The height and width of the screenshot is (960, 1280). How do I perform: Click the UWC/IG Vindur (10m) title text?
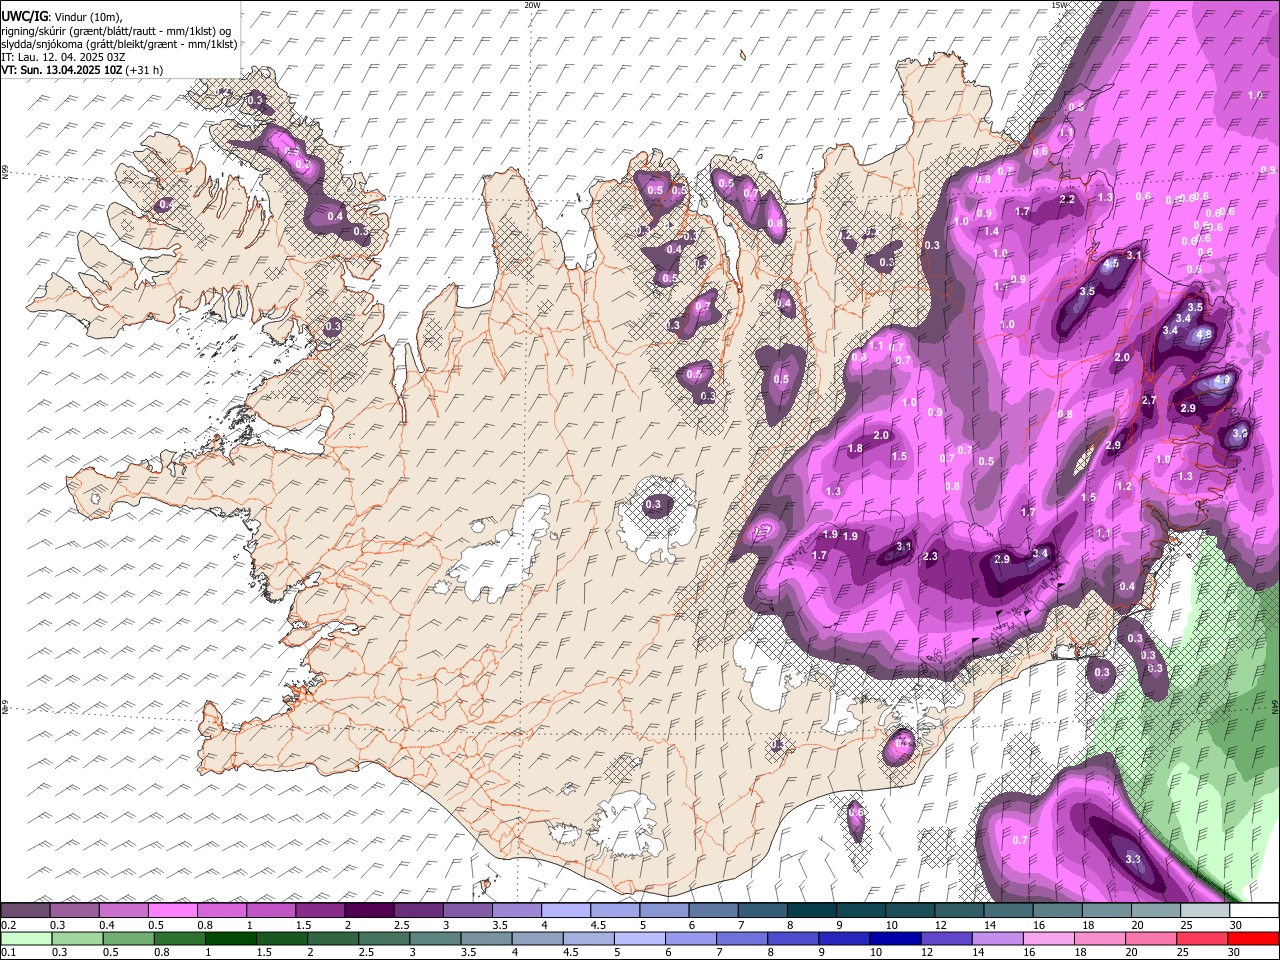[x=61, y=16]
